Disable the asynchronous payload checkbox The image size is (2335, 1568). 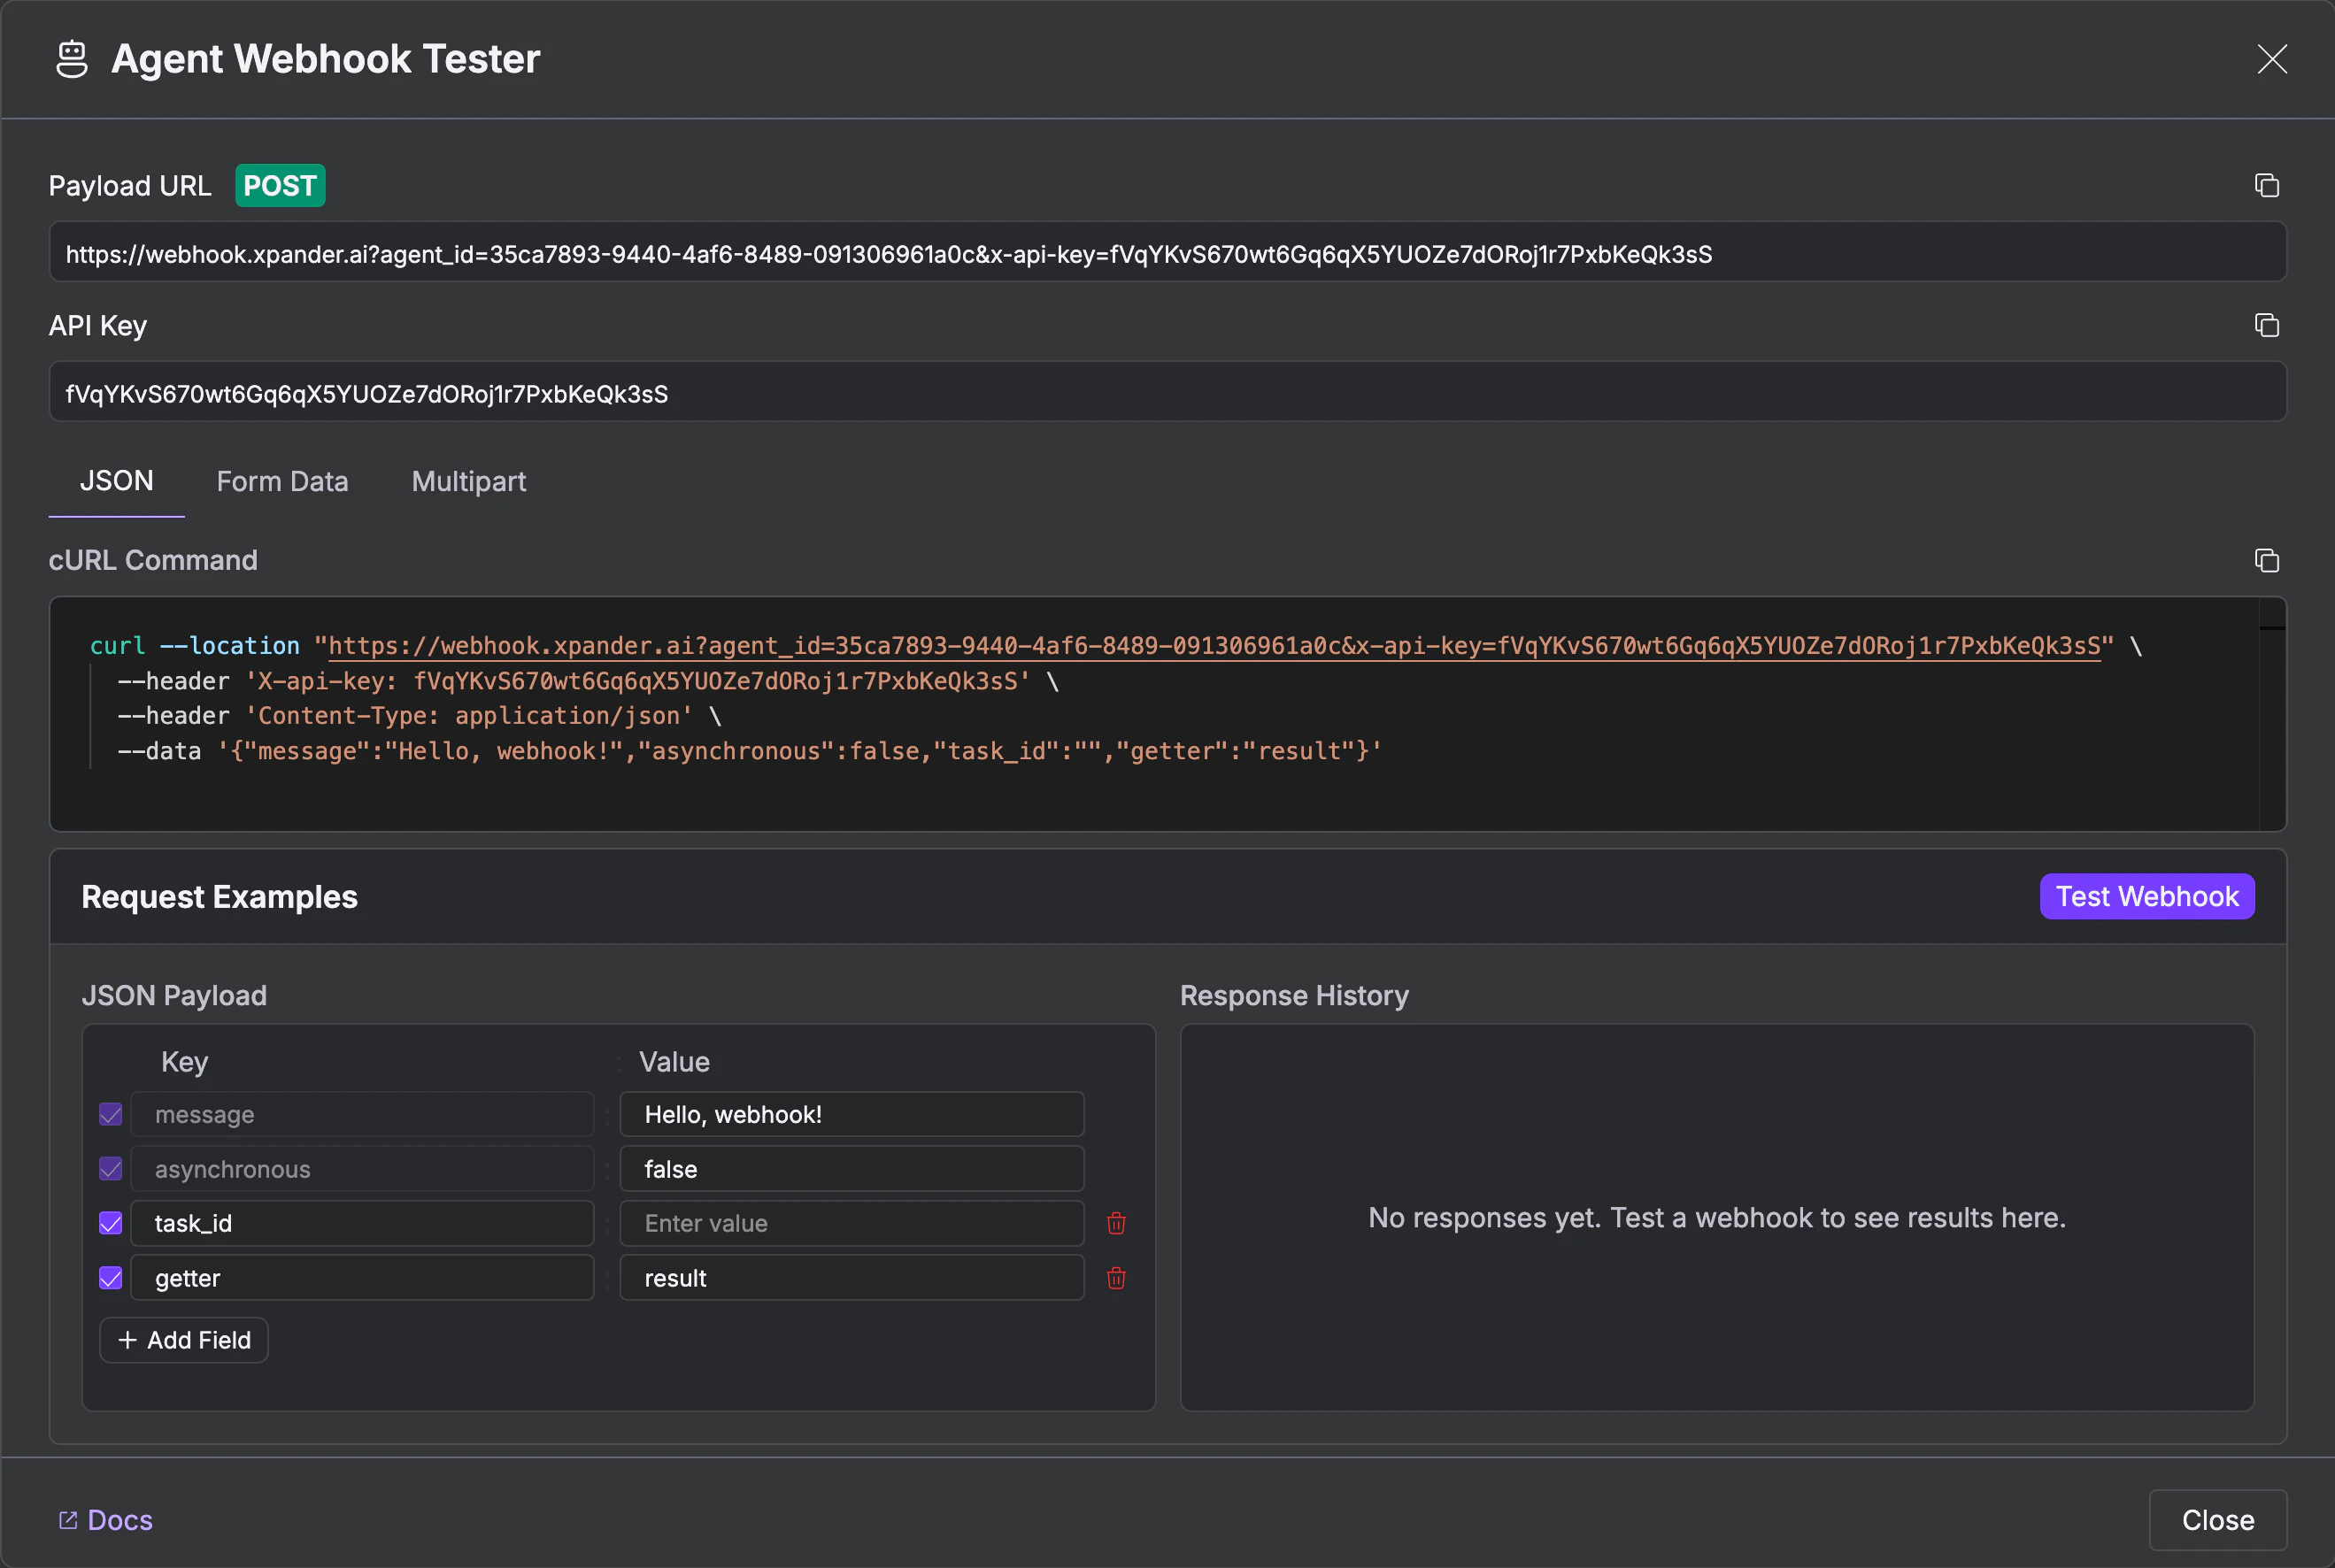point(110,1168)
